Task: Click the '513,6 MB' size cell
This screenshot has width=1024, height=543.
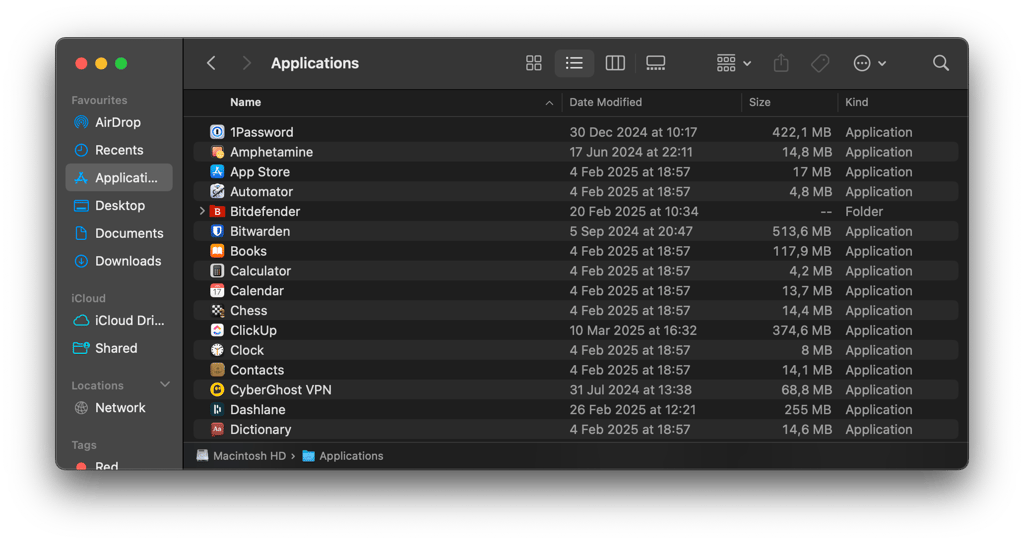Action: pyautogui.click(x=802, y=231)
